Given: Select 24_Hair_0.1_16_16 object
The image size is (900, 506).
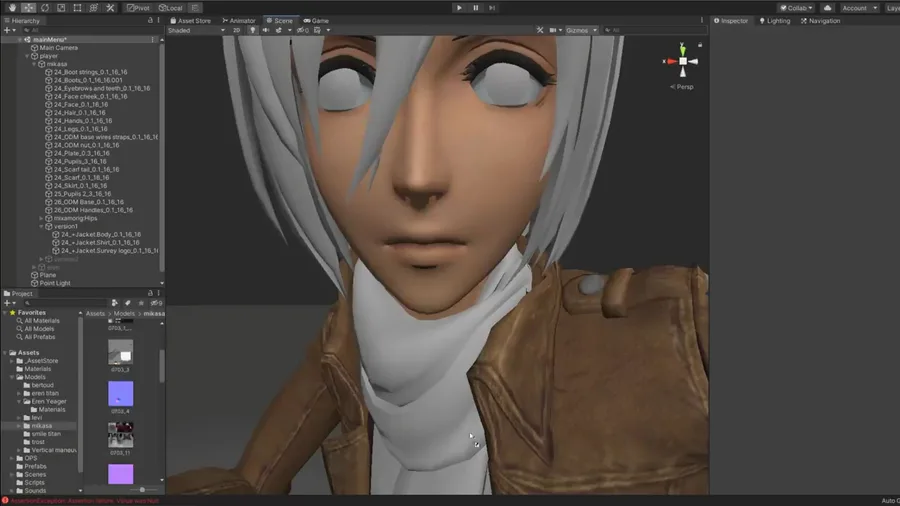Looking at the screenshot, I should coord(79,113).
